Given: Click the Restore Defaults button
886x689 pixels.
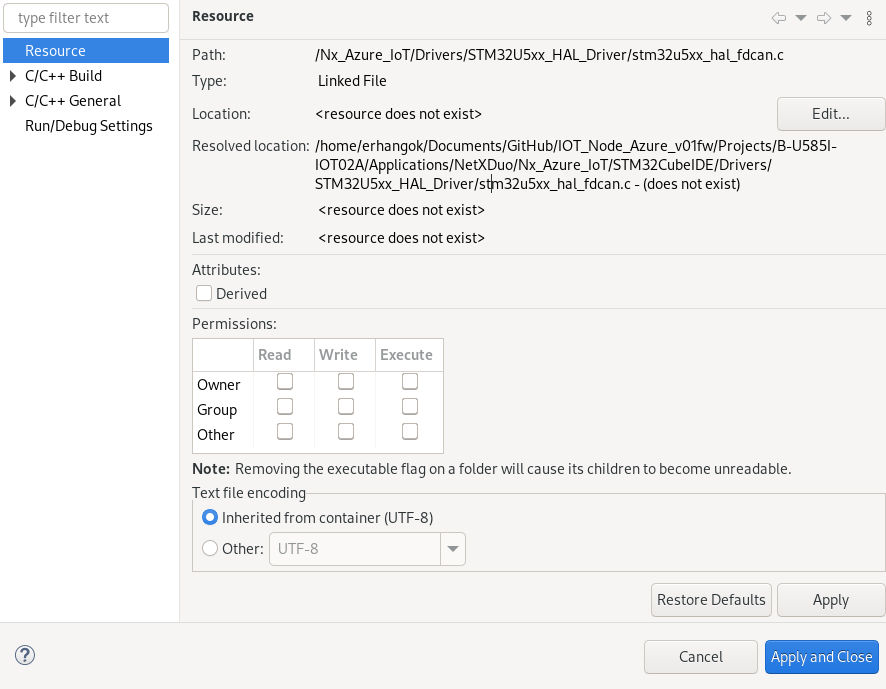Looking at the screenshot, I should point(711,599).
